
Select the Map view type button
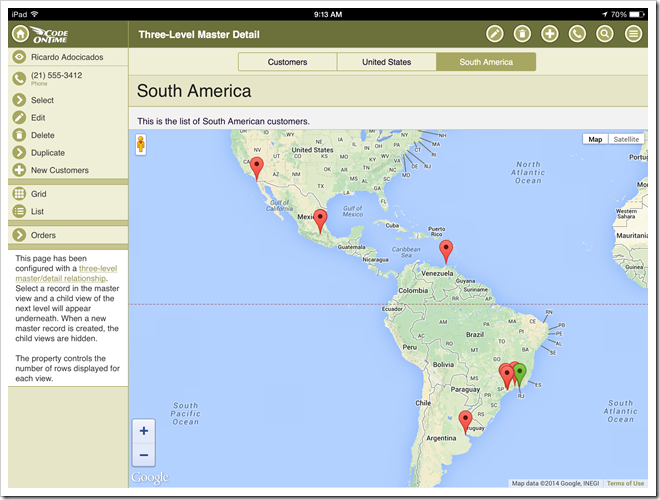click(595, 139)
